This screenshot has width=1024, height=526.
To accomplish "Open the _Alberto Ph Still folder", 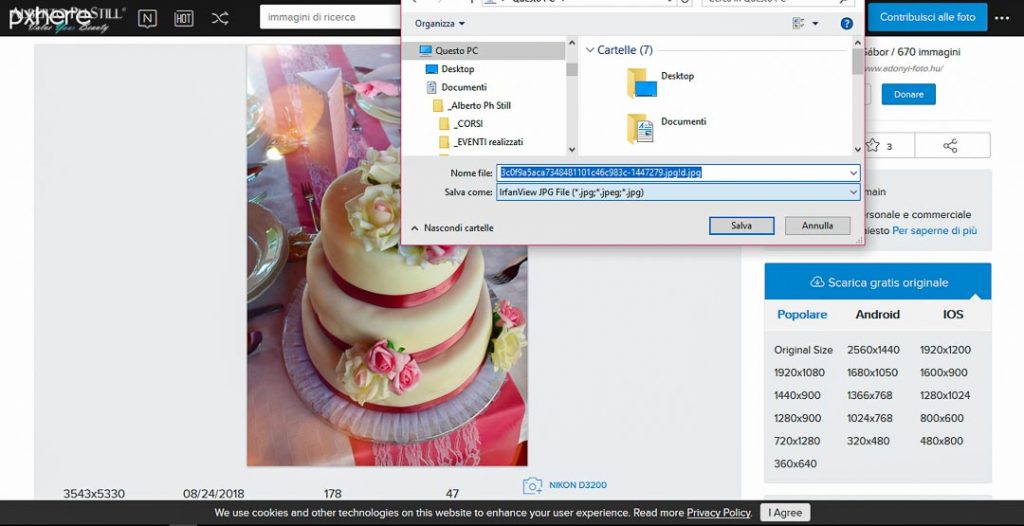I will pos(472,105).
